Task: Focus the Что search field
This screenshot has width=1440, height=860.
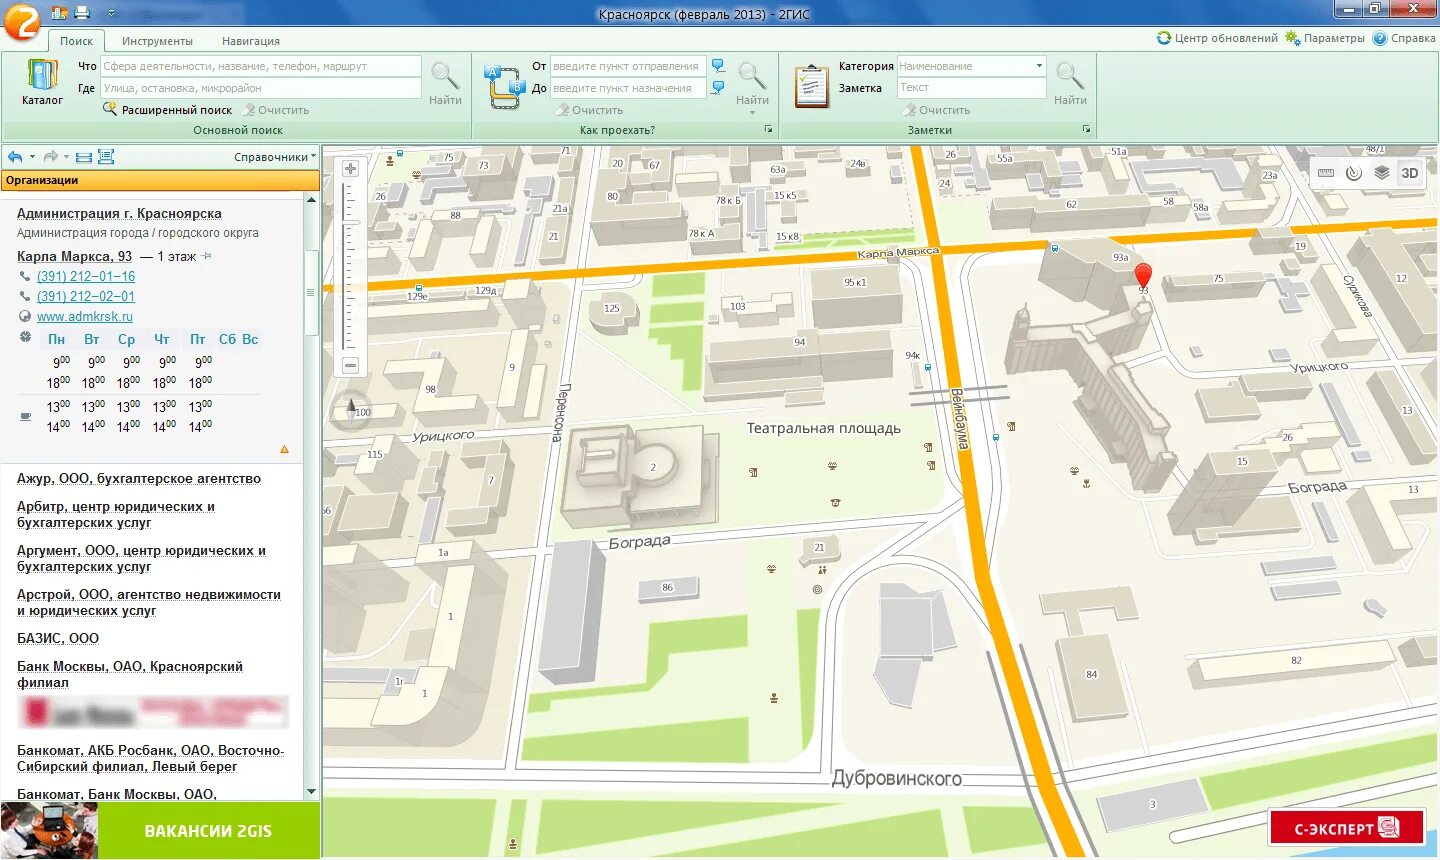Action: tap(261, 66)
